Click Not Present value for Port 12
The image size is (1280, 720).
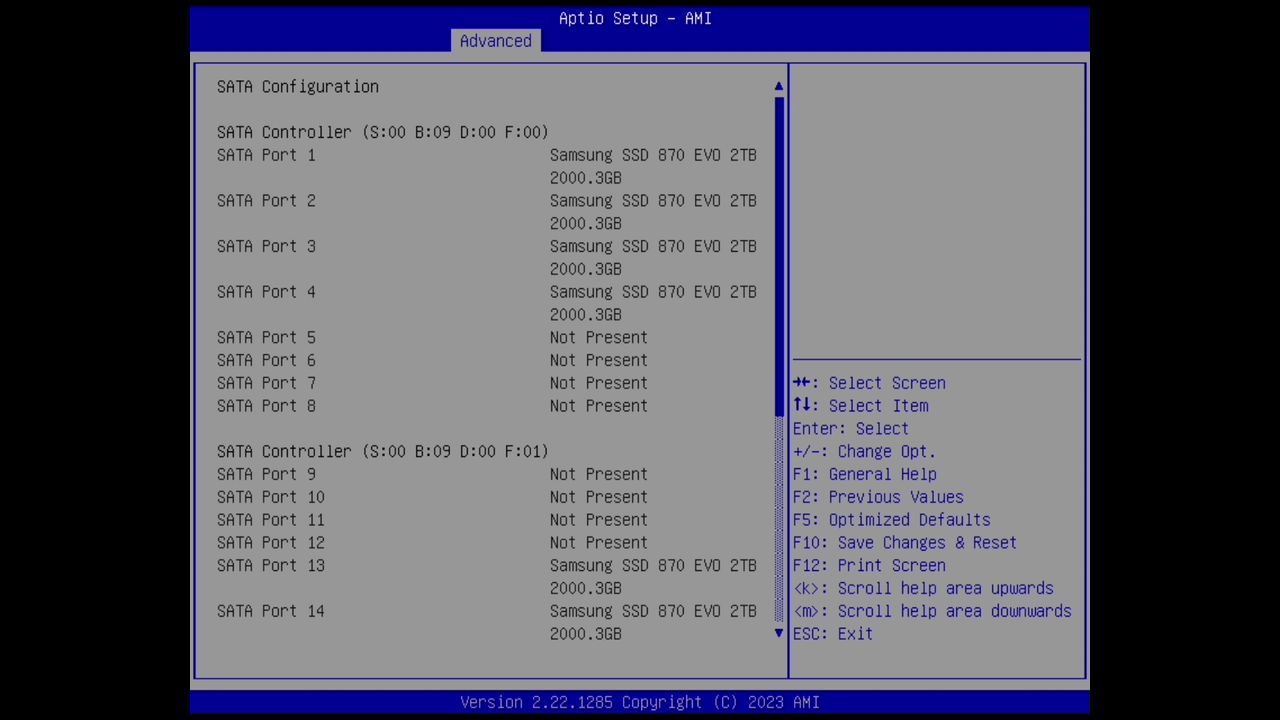click(x=599, y=543)
